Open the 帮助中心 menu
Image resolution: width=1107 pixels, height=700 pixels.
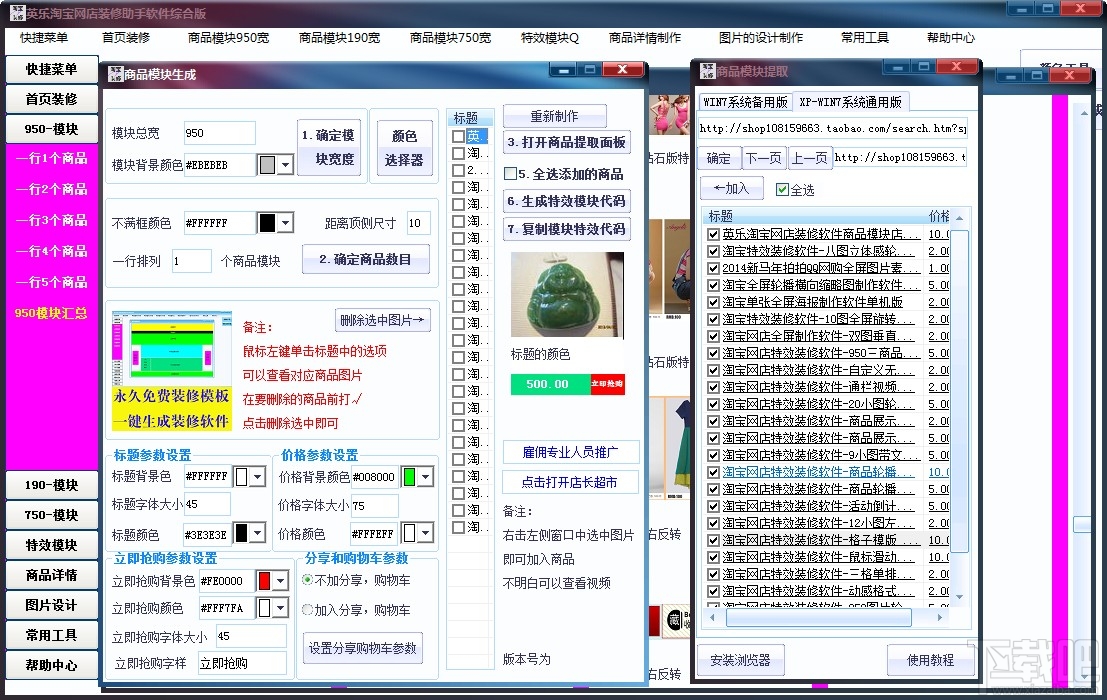(950, 37)
